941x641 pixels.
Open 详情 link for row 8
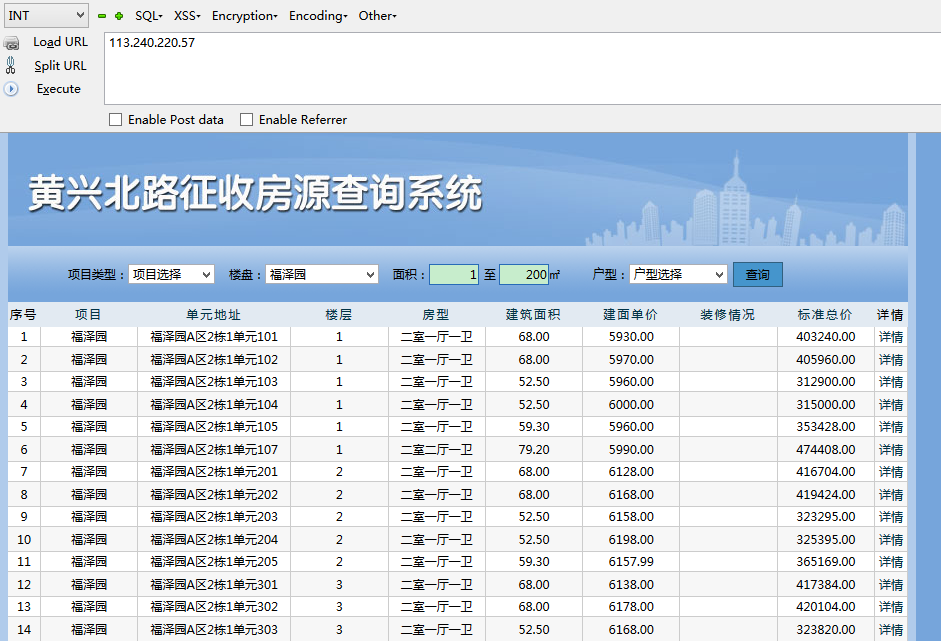[x=891, y=495]
